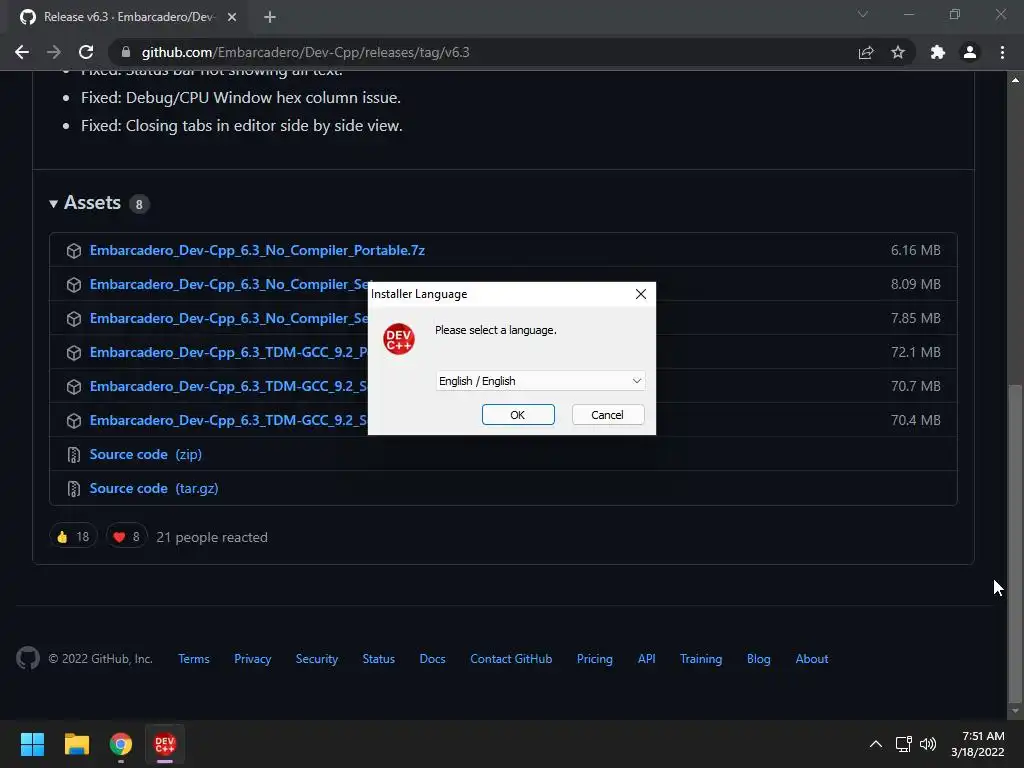Click the 21 people reacted text

pyautogui.click(x=212, y=537)
